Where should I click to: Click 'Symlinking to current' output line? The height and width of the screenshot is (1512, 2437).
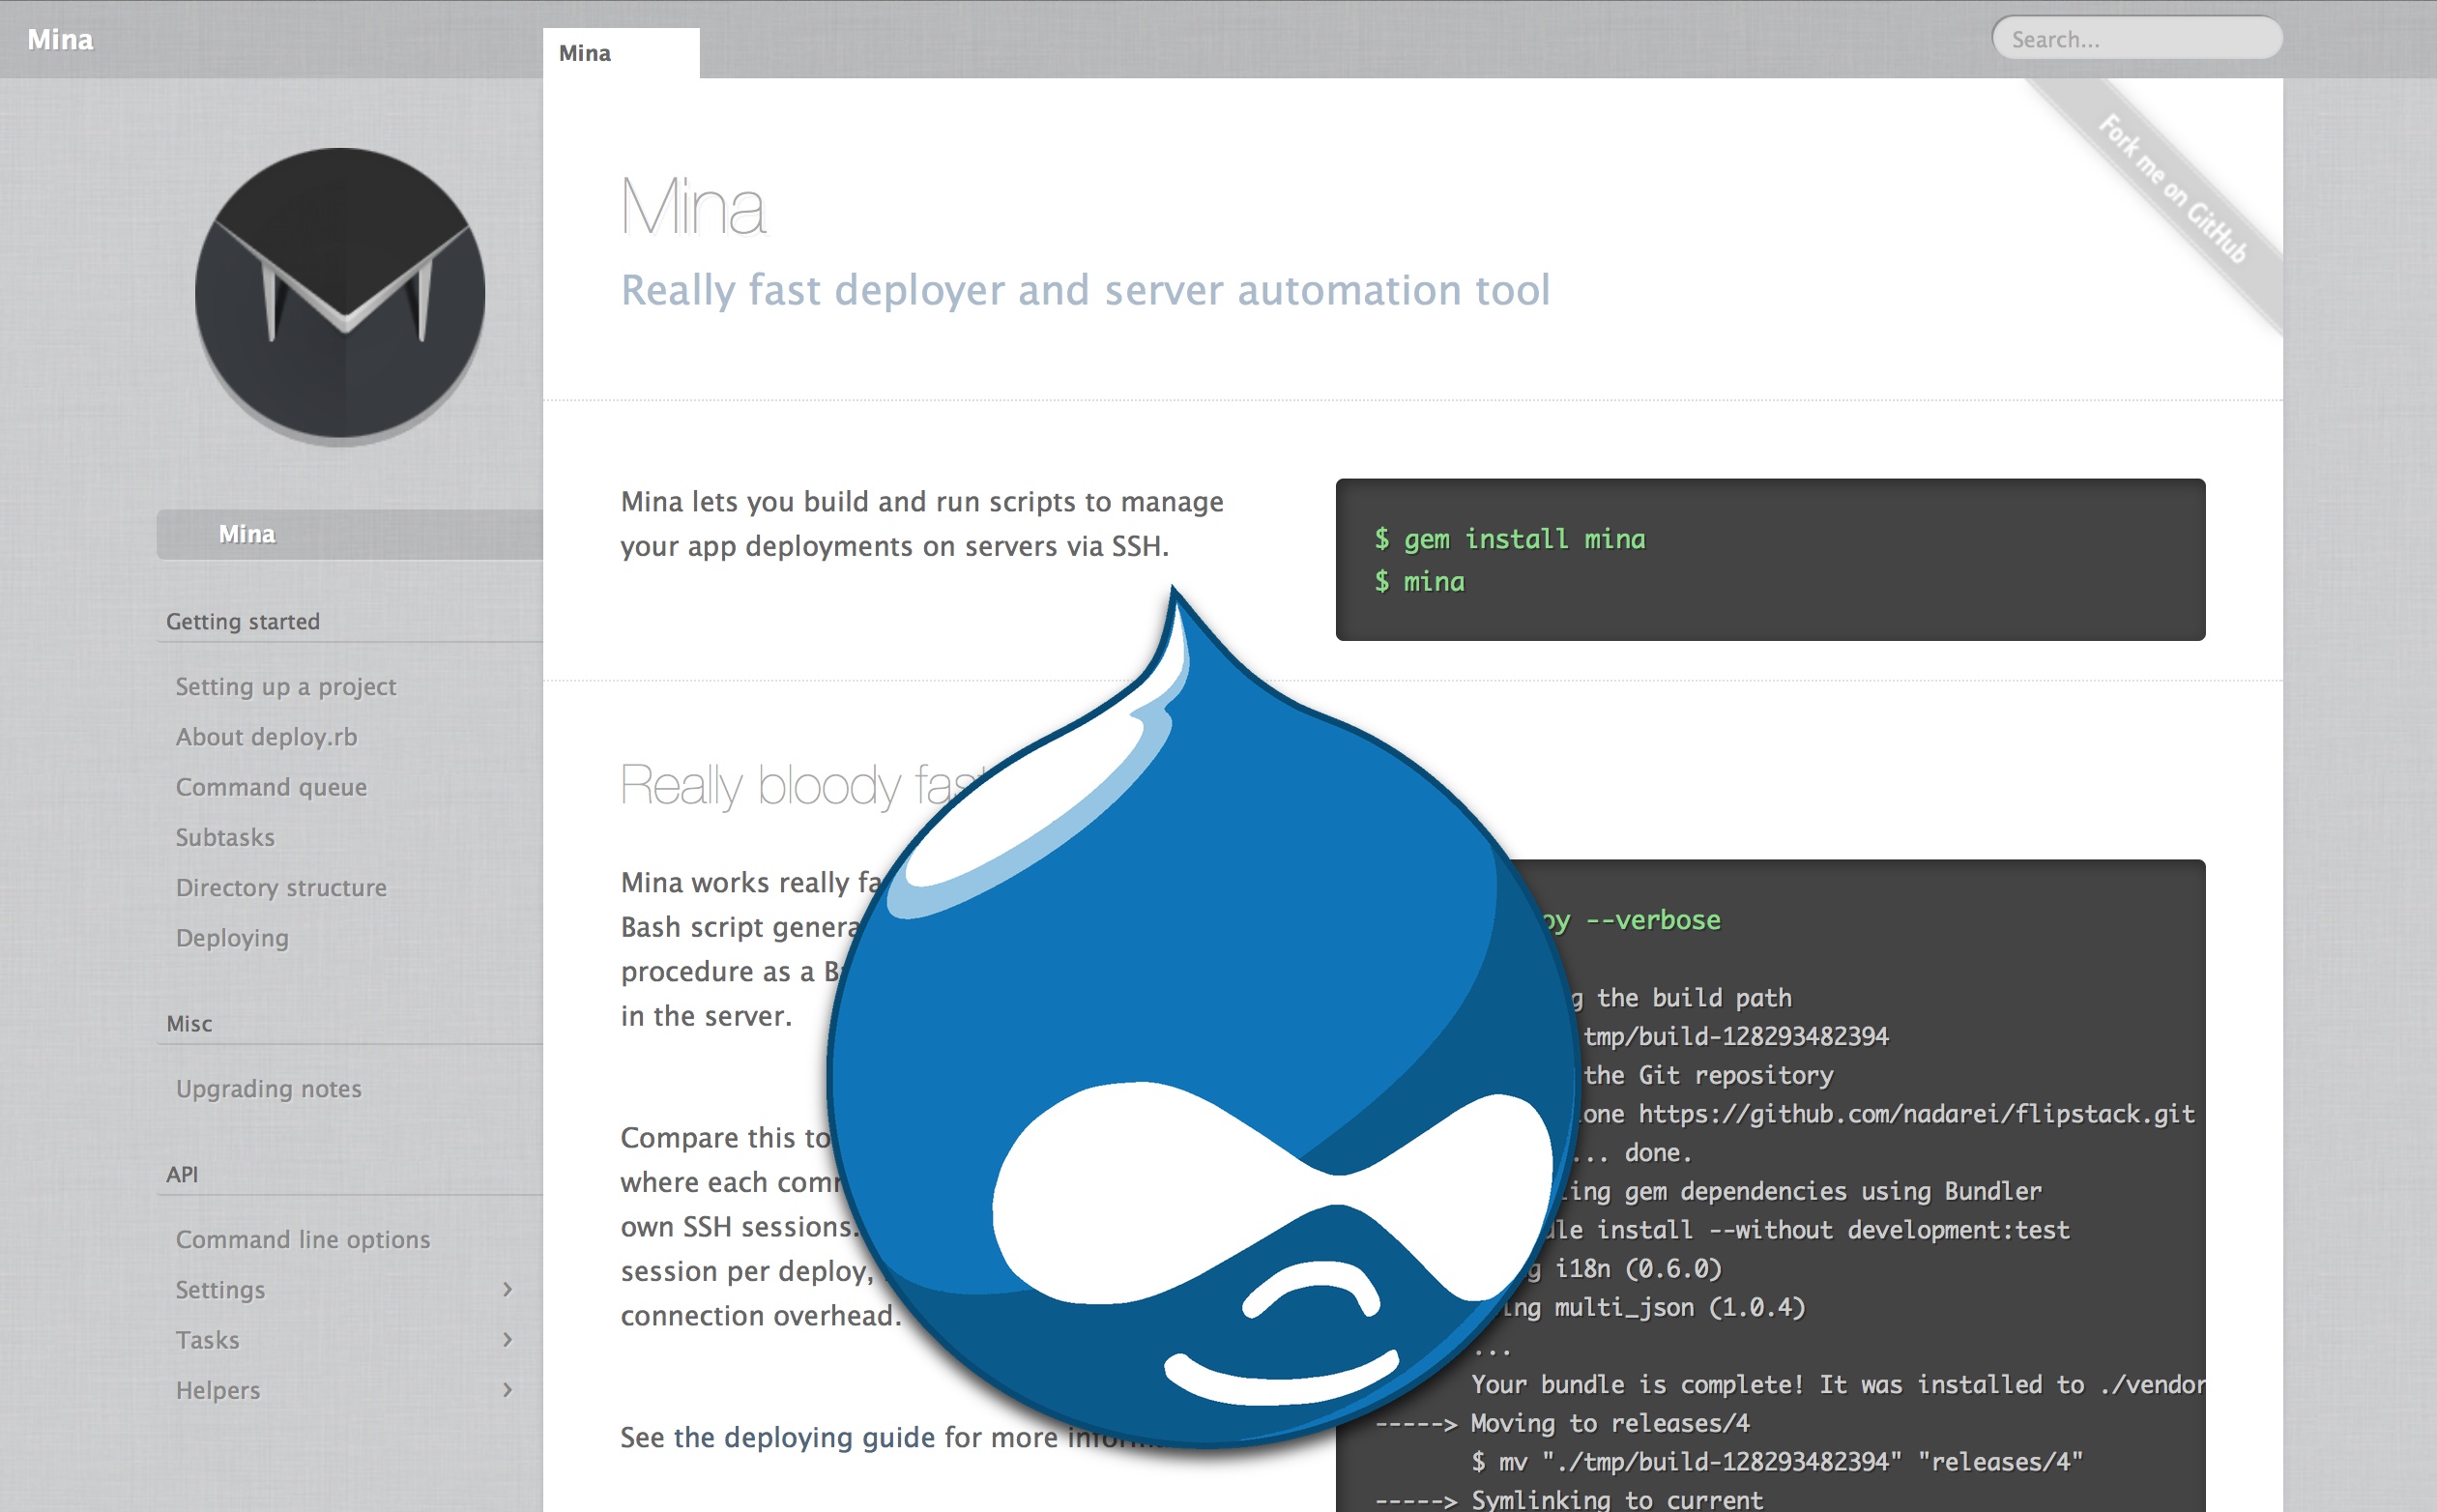1568,1499
